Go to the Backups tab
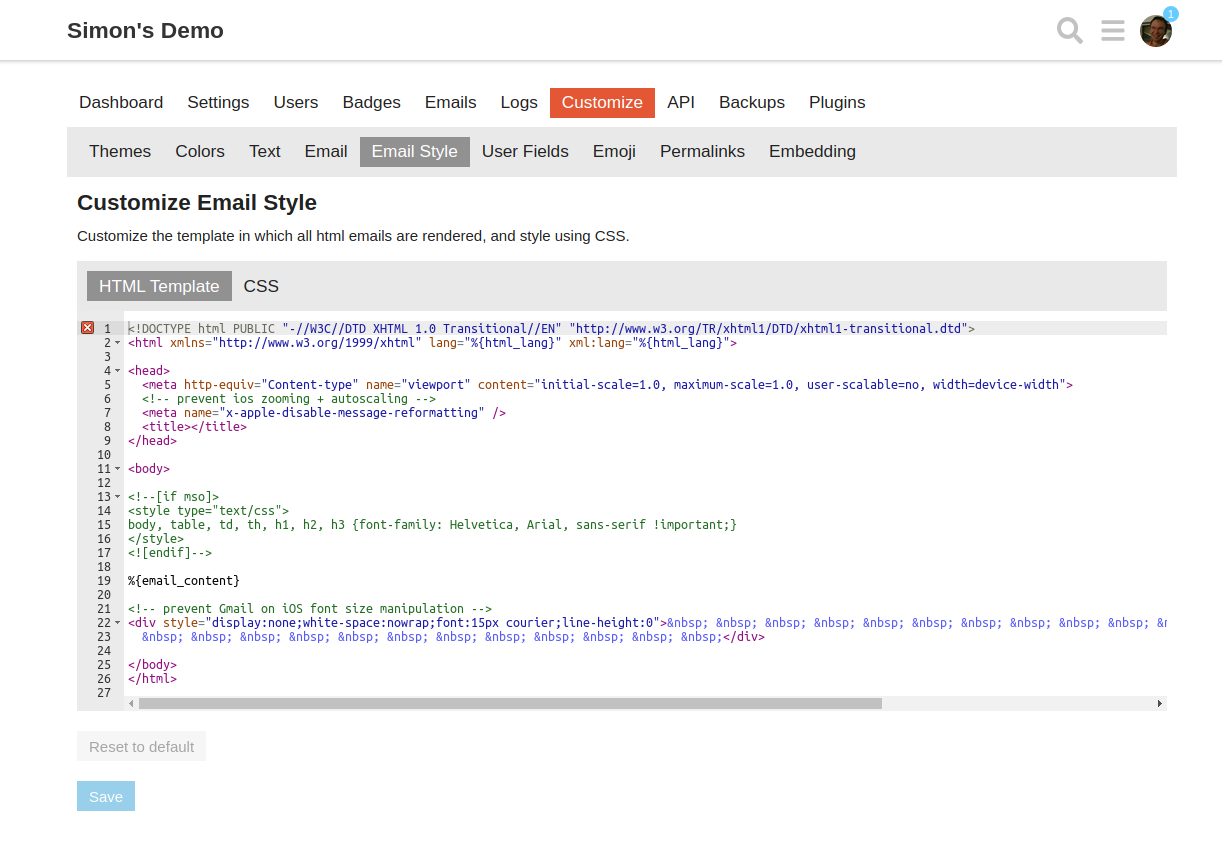Image resolution: width=1222 pixels, height=852 pixels. pyautogui.click(x=752, y=102)
